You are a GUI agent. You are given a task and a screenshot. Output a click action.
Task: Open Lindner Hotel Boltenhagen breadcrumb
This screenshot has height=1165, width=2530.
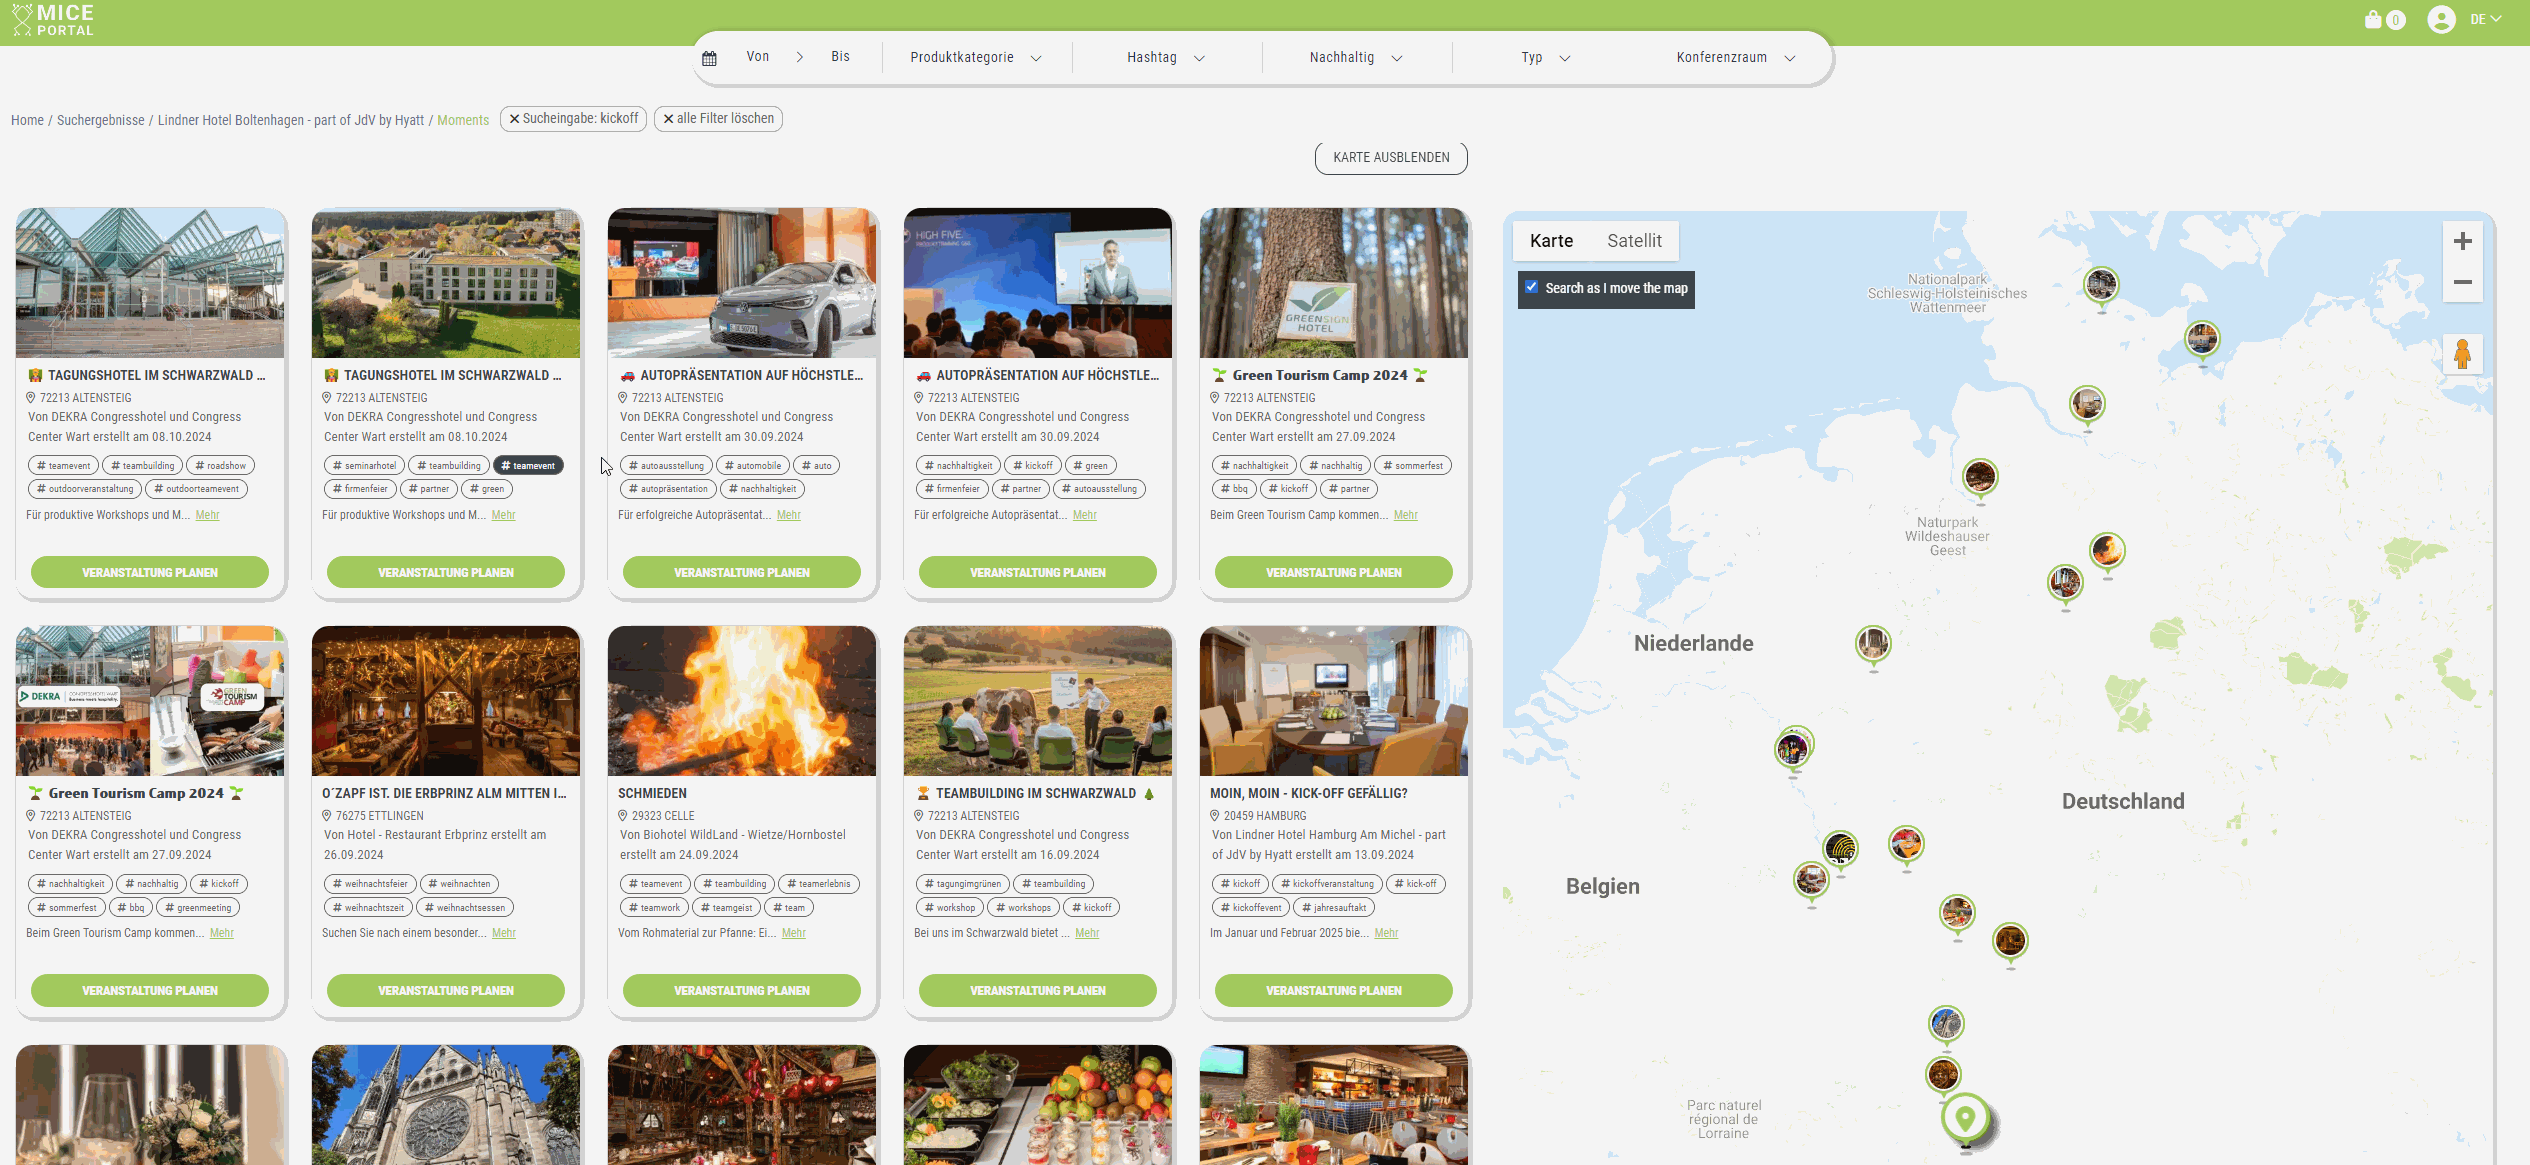coord(291,120)
